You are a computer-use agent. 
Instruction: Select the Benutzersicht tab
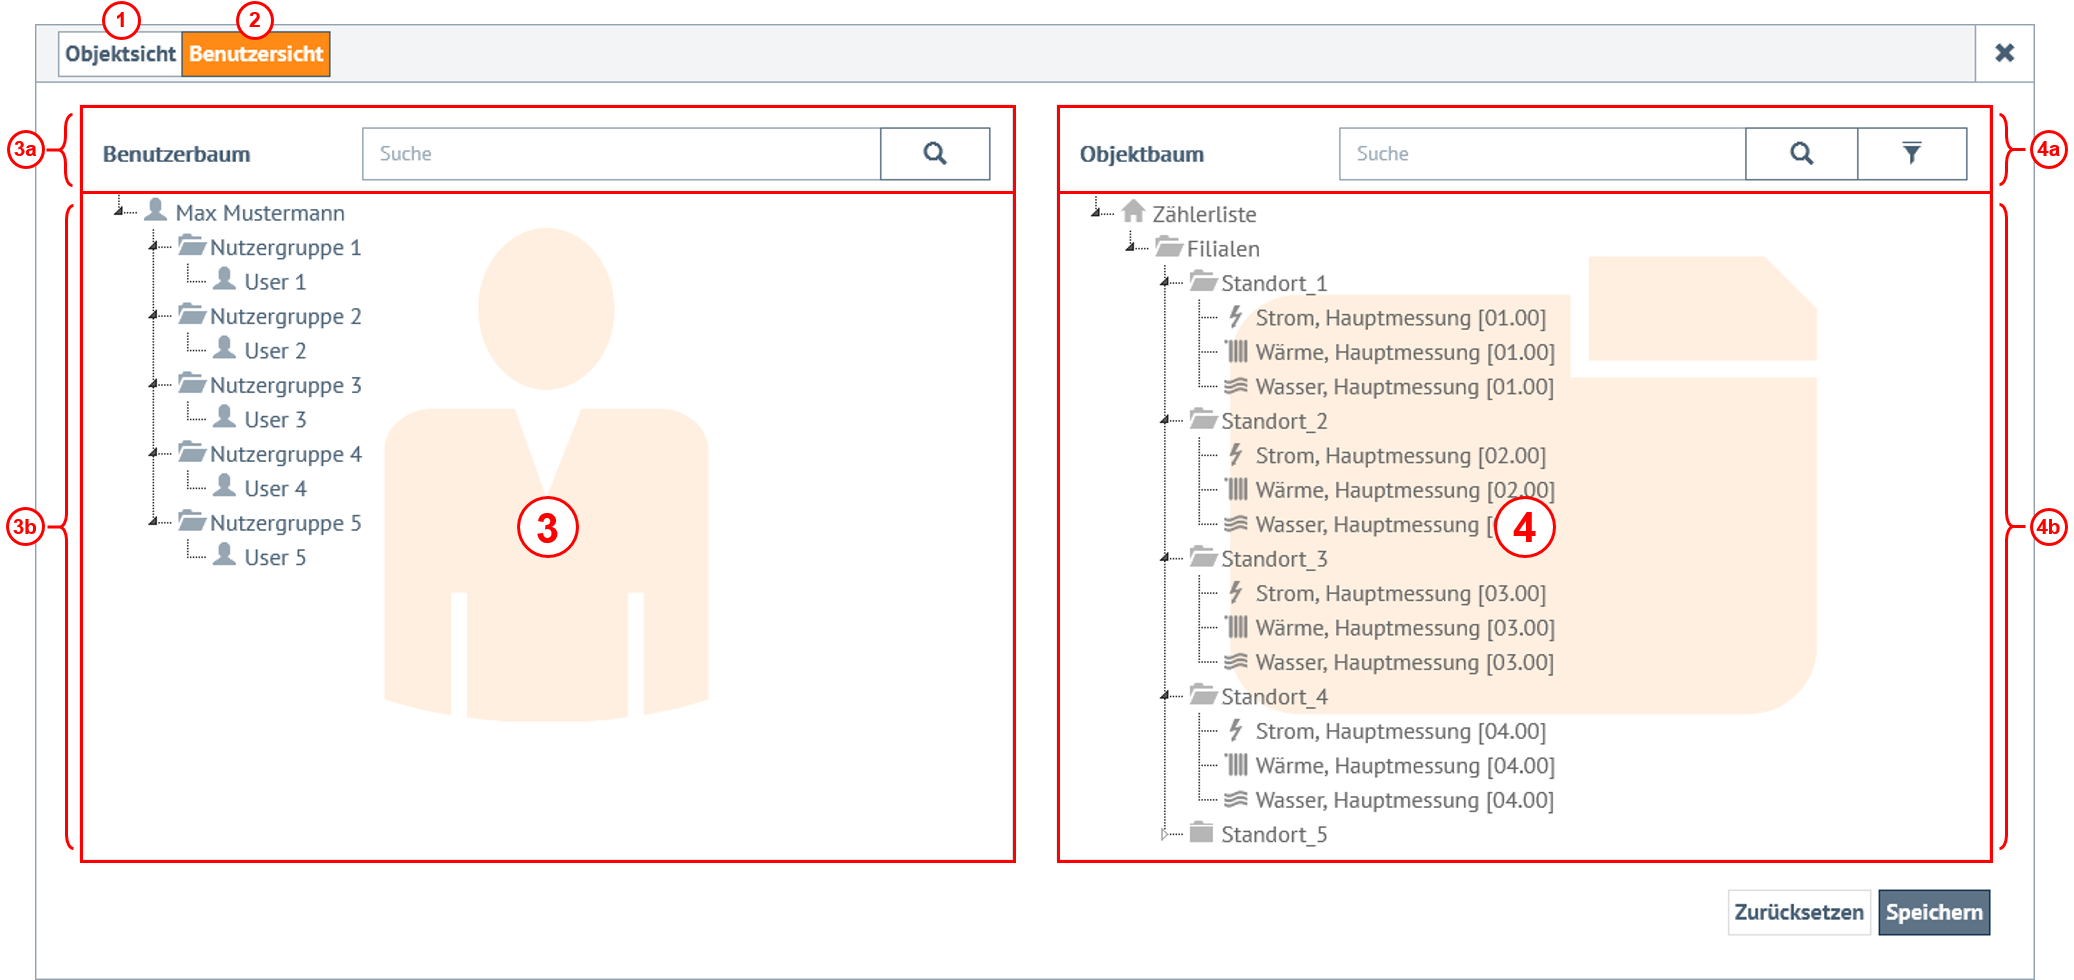click(256, 54)
